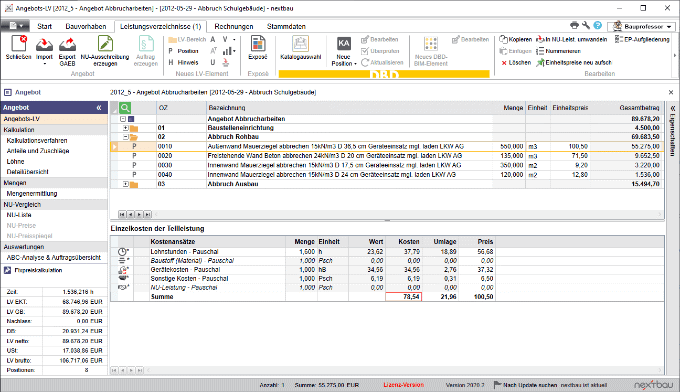Click the KA Neue Position icon
This screenshot has width=680, height=392.
point(344,44)
